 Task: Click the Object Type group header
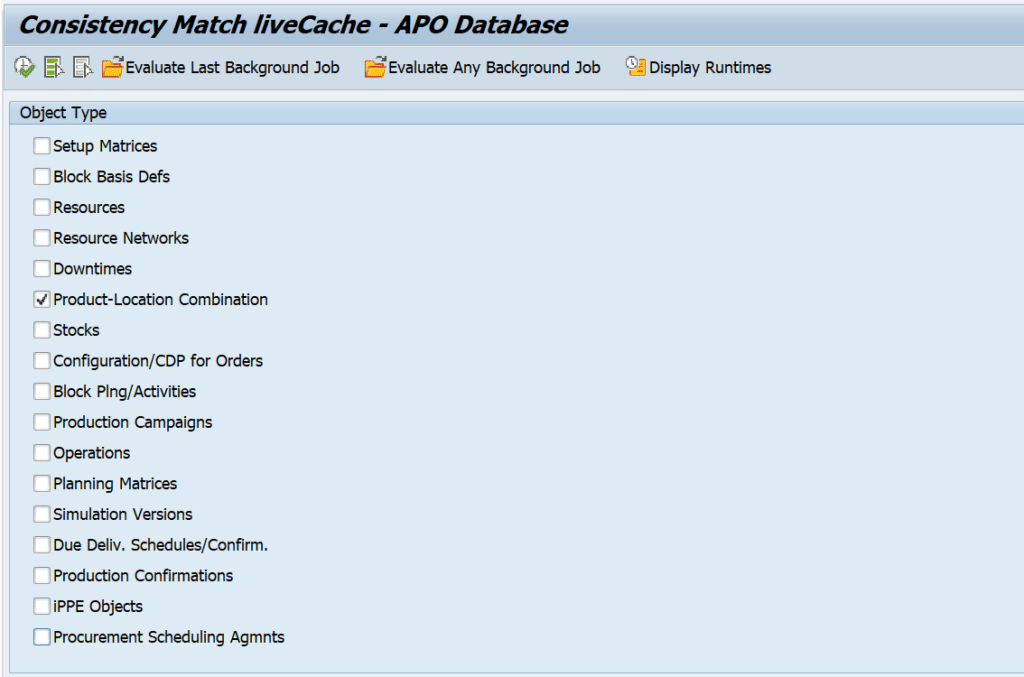point(63,113)
